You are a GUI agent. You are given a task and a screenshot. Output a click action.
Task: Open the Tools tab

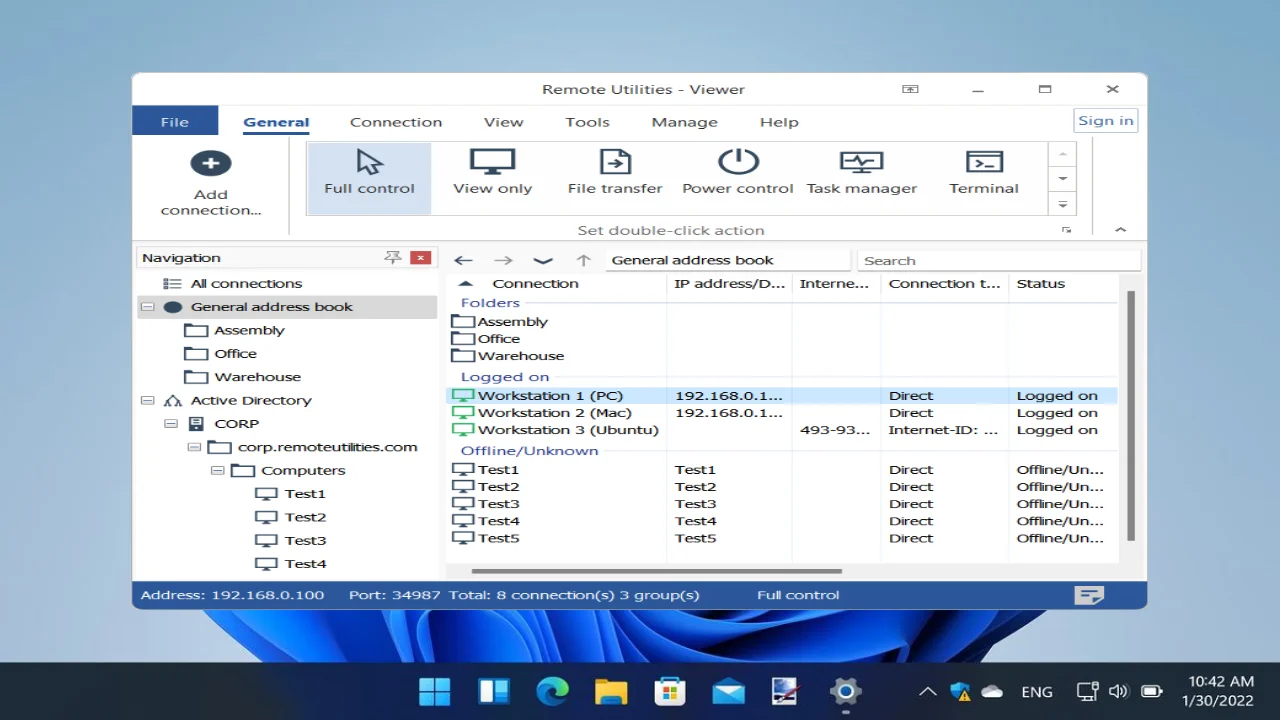click(x=587, y=122)
